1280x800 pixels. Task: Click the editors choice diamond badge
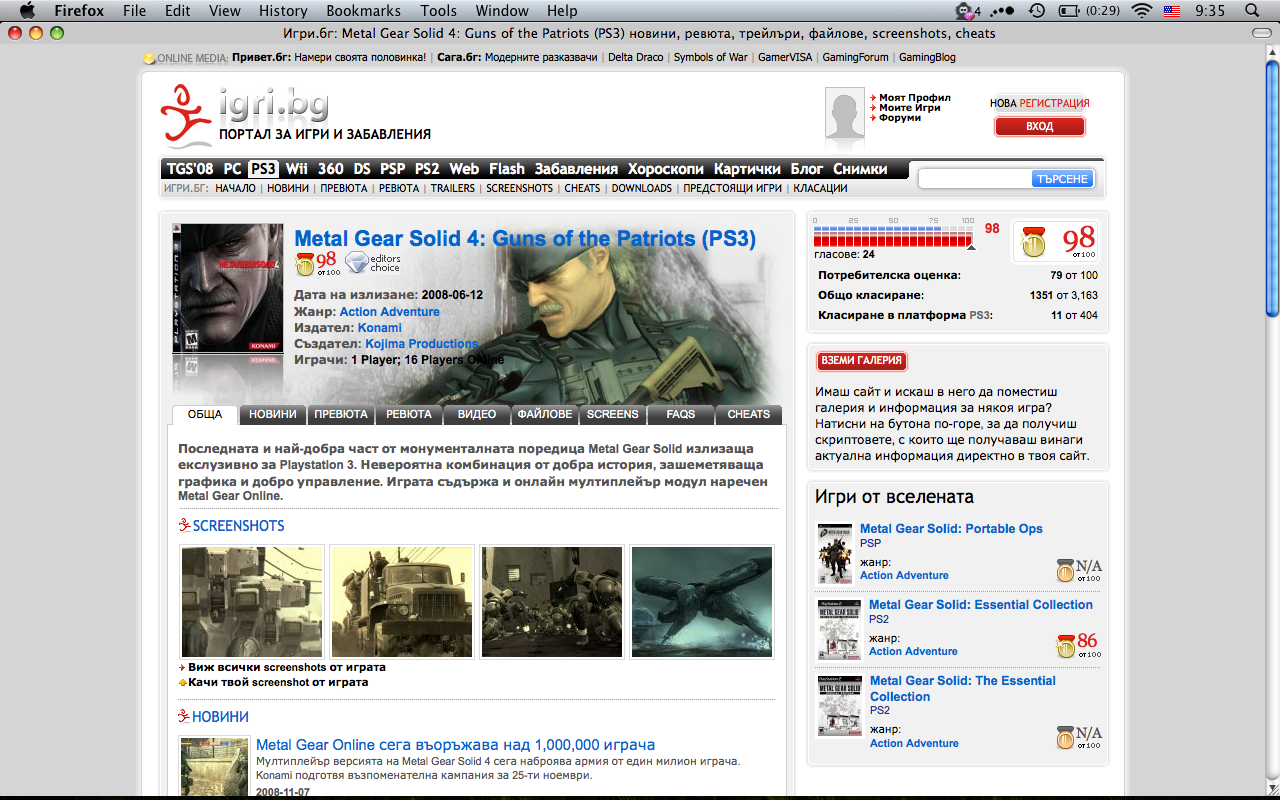tap(372, 263)
